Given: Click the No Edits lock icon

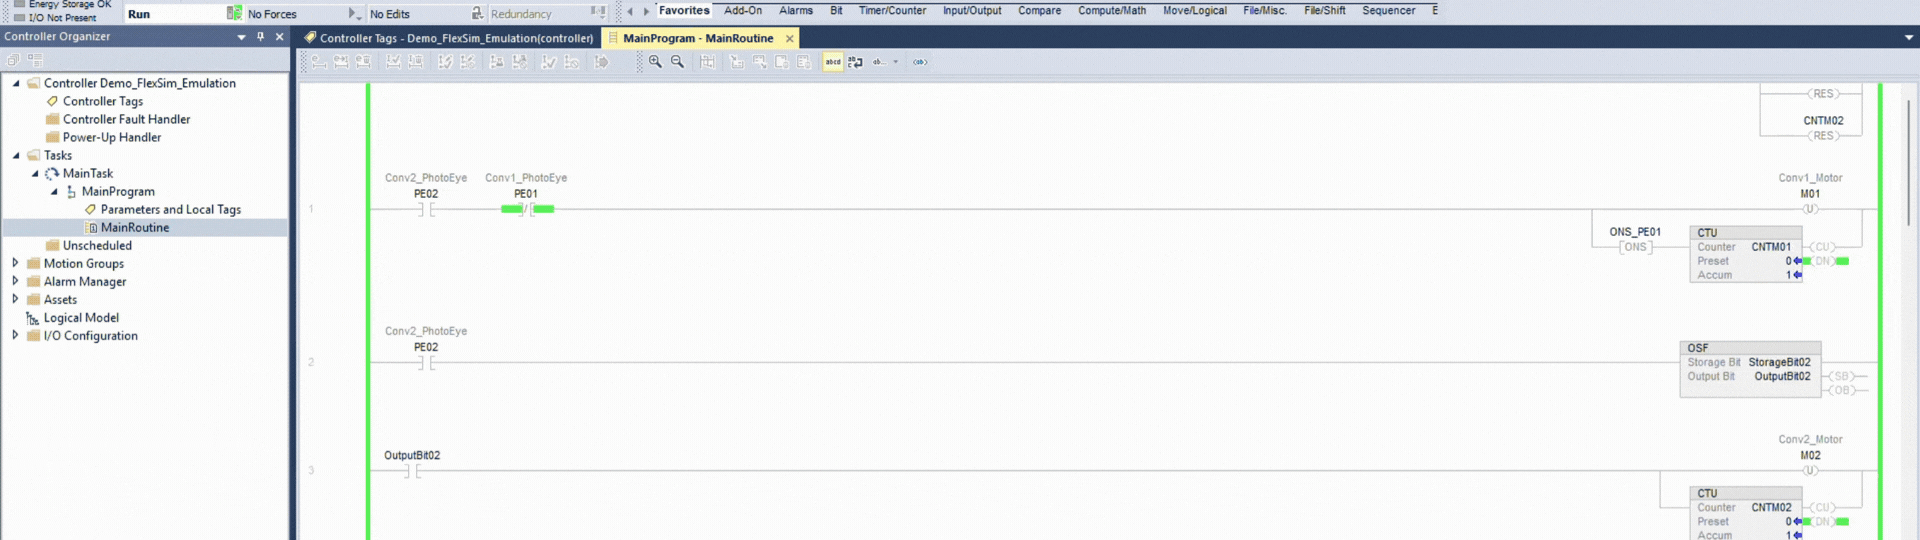Looking at the screenshot, I should coord(477,13).
